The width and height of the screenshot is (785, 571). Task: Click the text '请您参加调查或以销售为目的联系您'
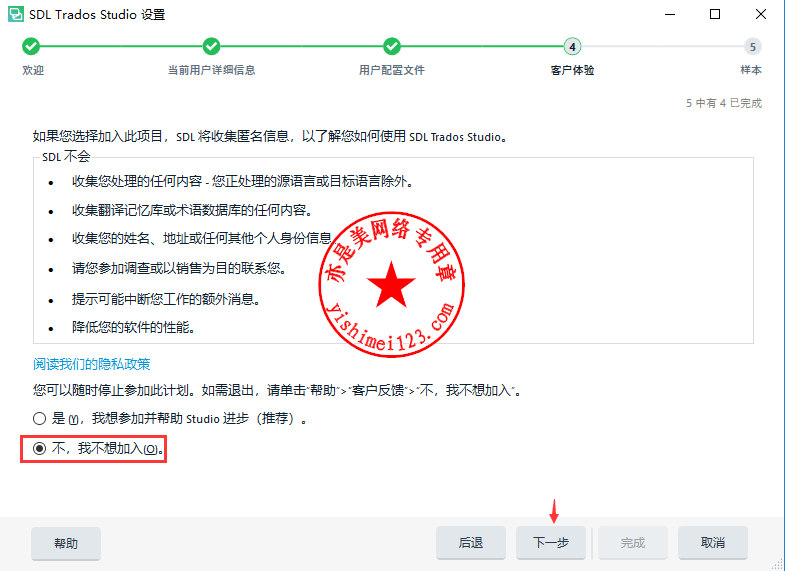pyautogui.click(x=179, y=268)
